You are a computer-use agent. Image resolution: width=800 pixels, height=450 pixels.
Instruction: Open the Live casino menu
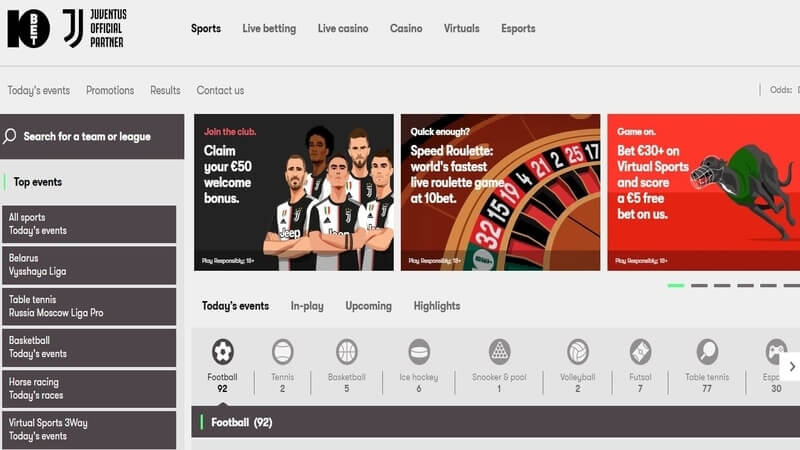[x=343, y=29]
